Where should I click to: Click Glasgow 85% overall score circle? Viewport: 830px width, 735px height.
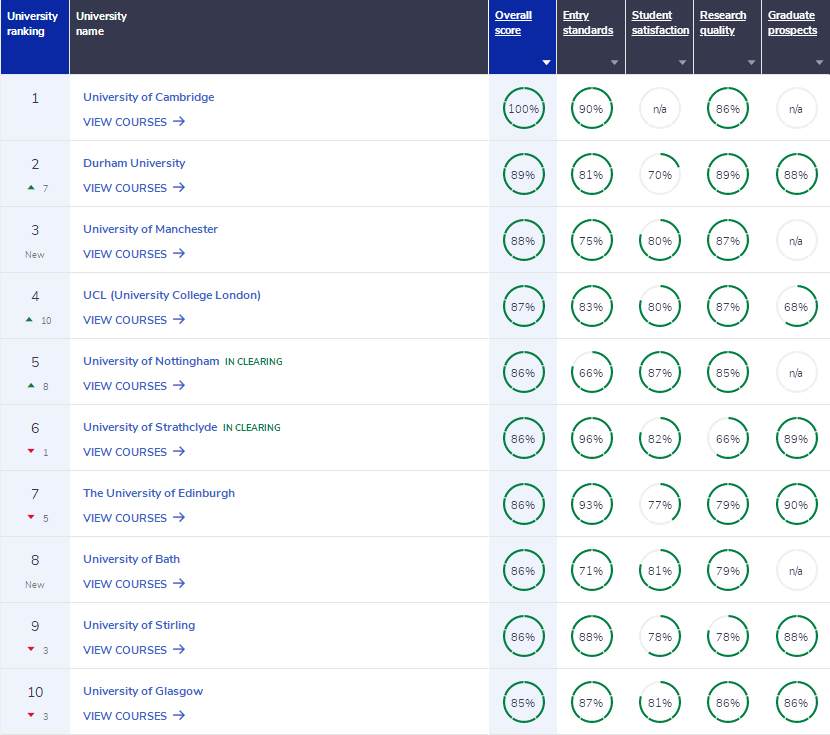pos(523,703)
